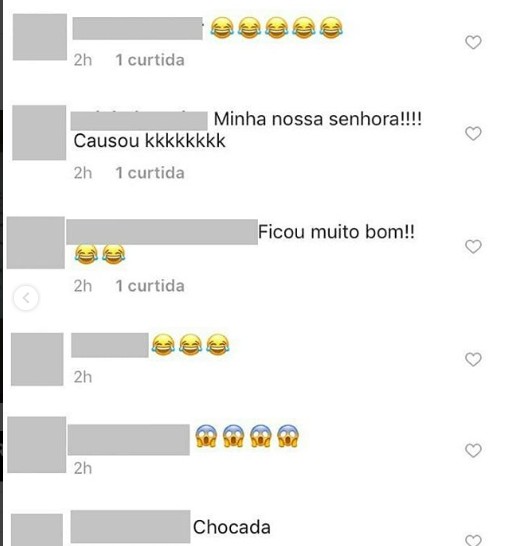
Task: Tap heart on 'Ficou muito bom!!' comment
Action: coord(473,247)
